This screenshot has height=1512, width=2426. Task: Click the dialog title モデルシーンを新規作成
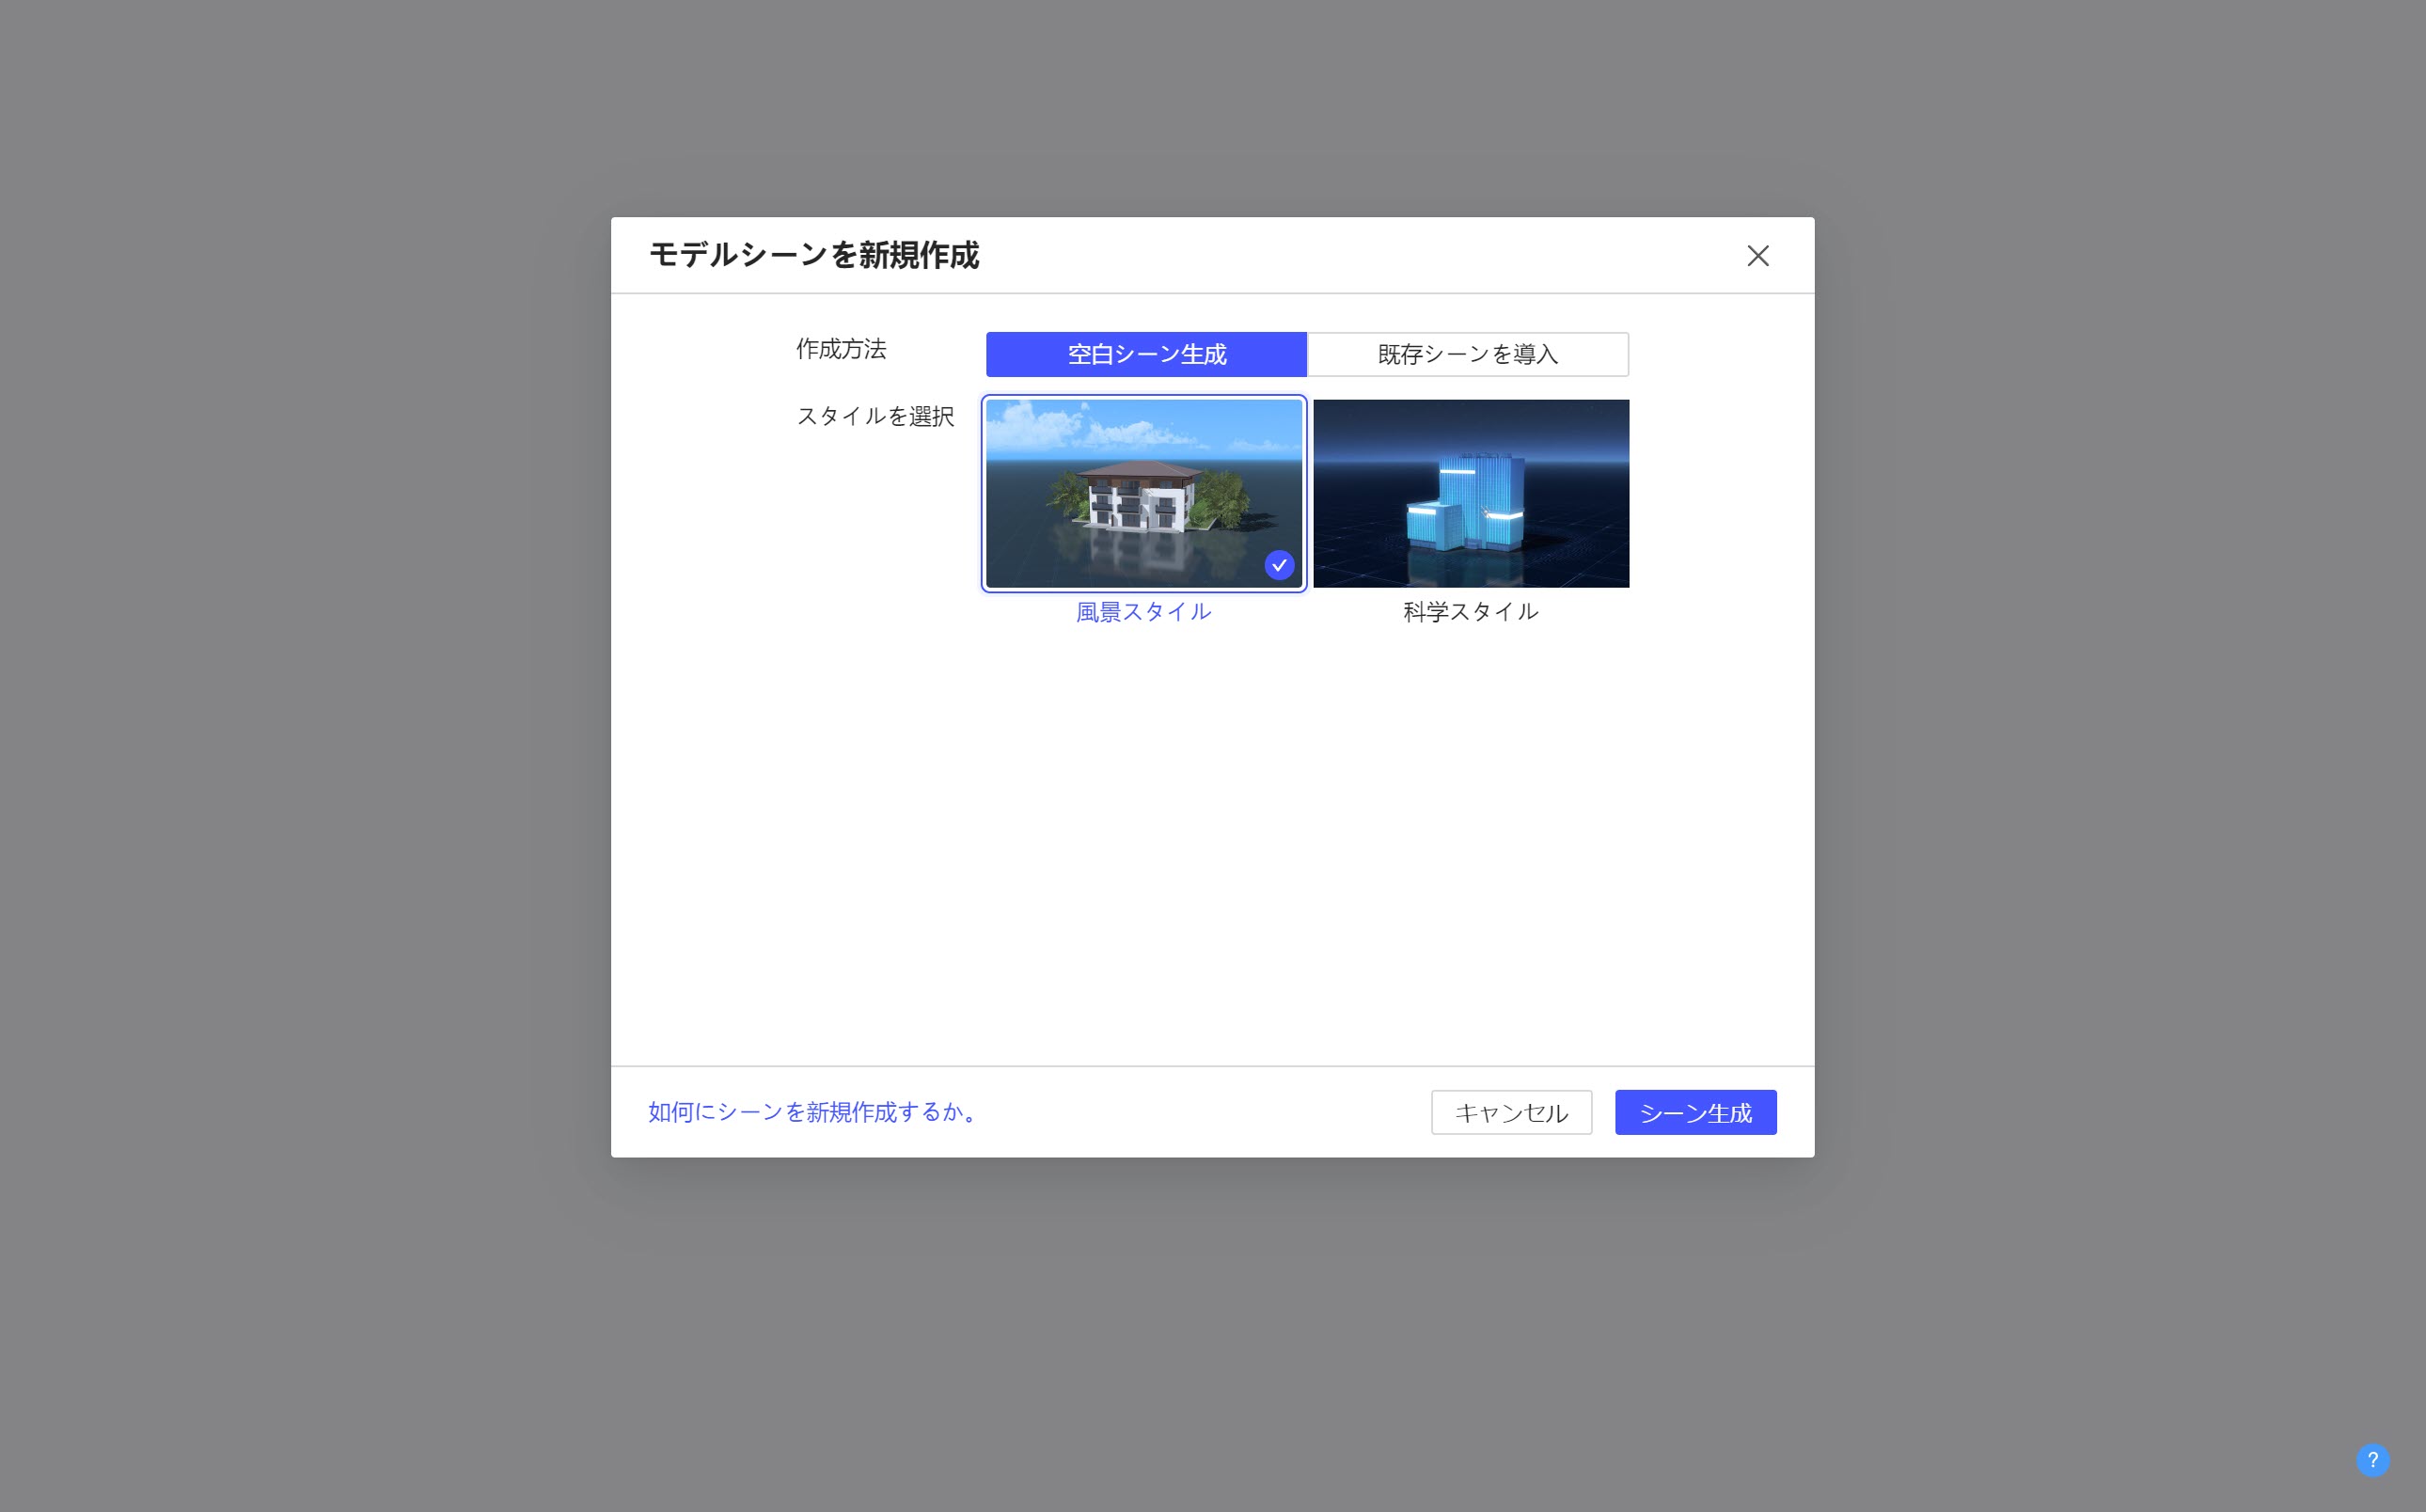click(x=815, y=256)
